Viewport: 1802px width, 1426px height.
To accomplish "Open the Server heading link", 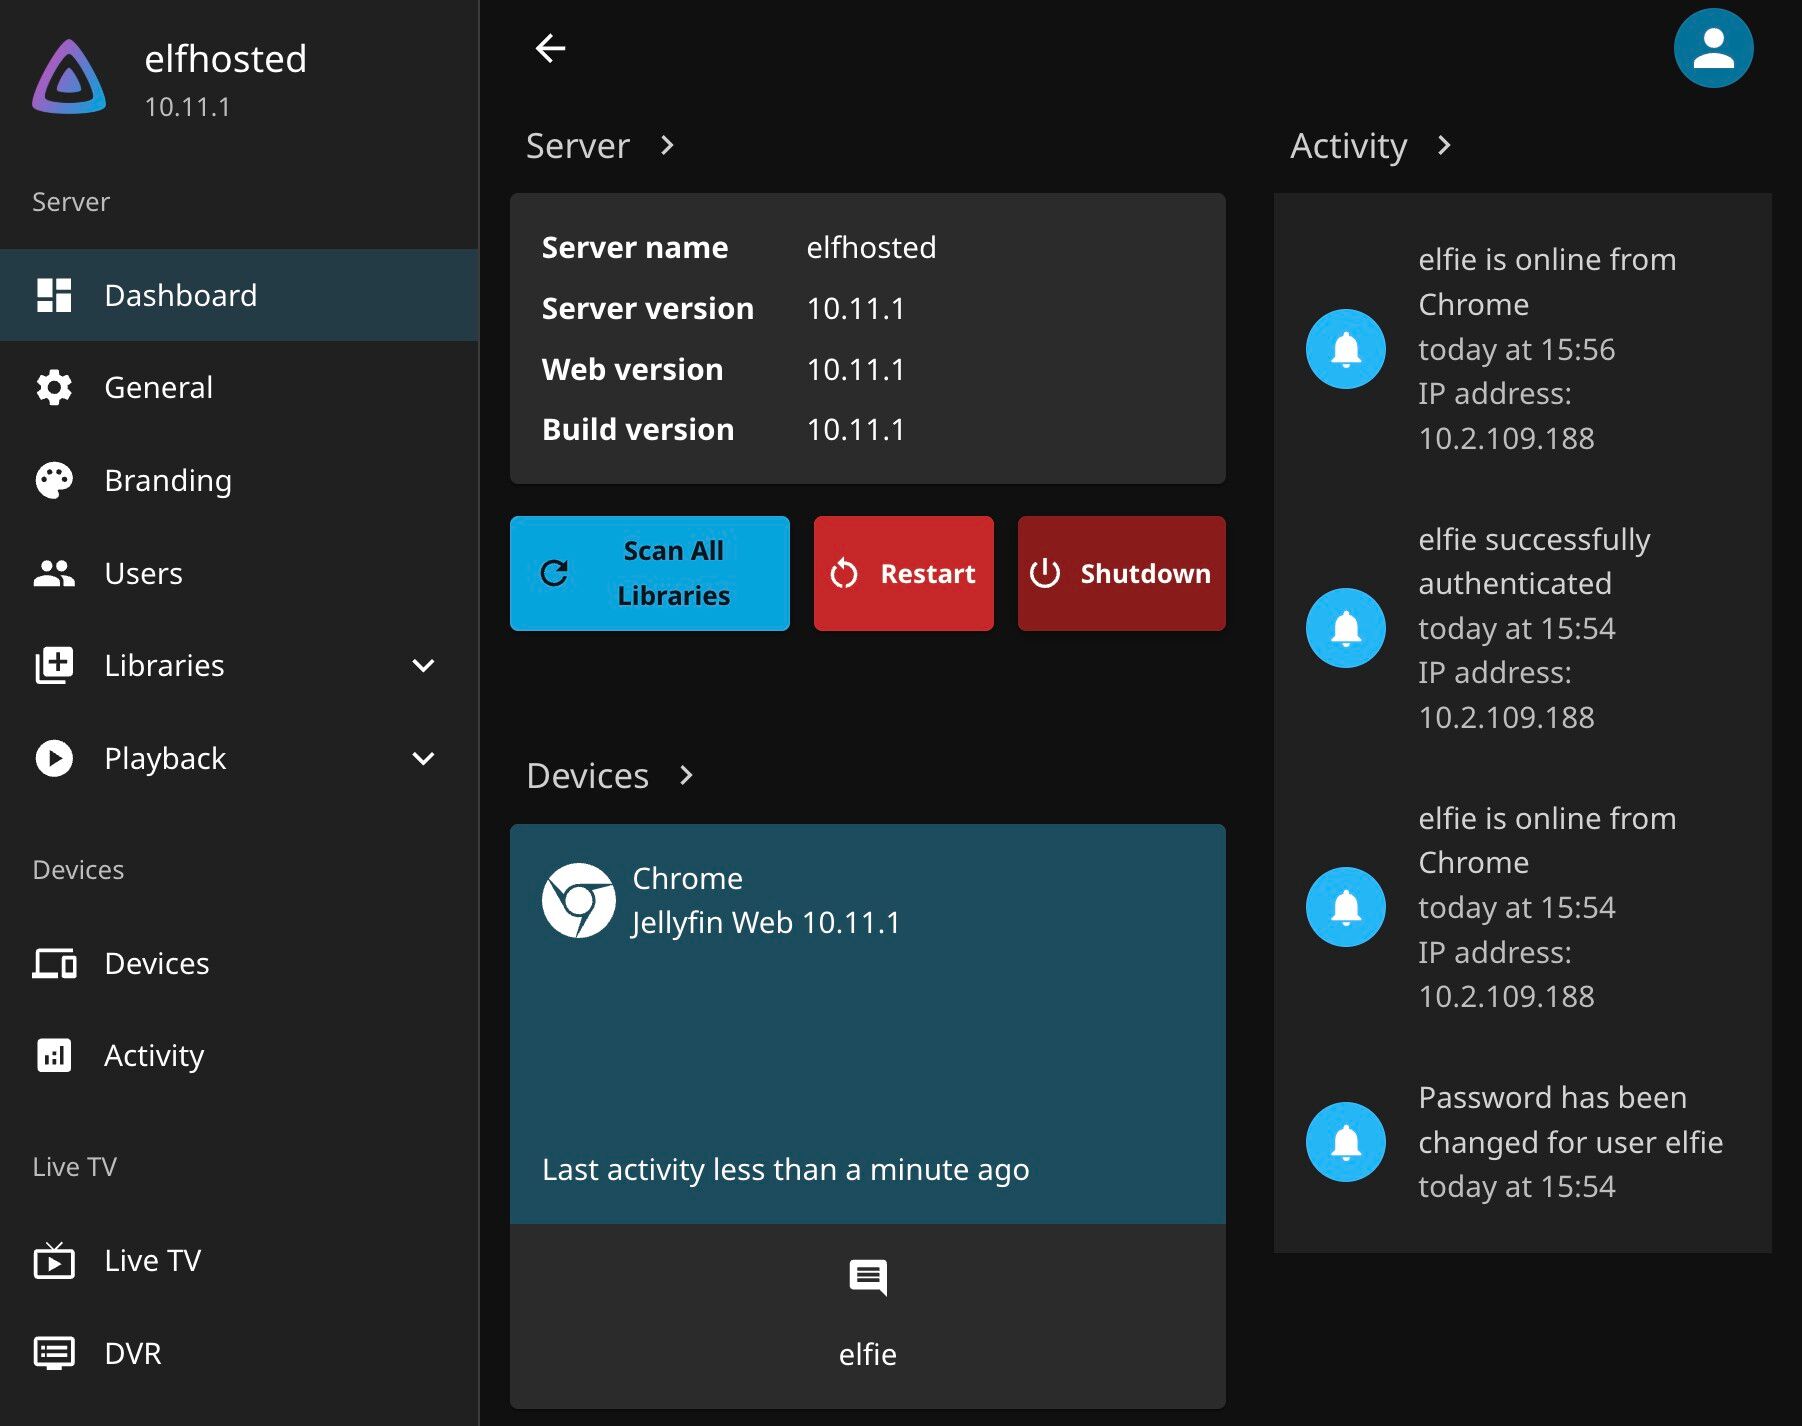I will (x=578, y=146).
